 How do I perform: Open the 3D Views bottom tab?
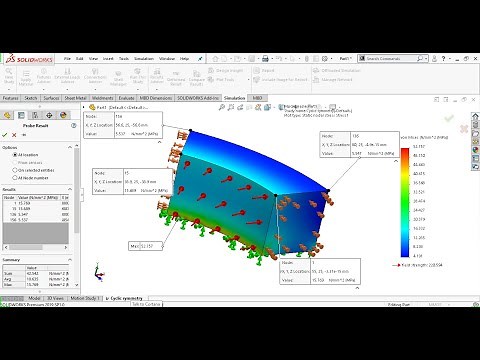tap(55, 298)
